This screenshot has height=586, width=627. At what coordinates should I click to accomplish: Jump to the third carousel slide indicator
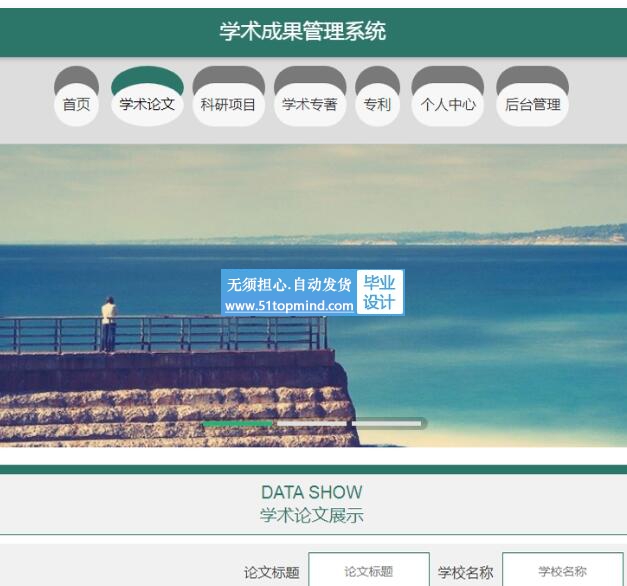(x=387, y=424)
